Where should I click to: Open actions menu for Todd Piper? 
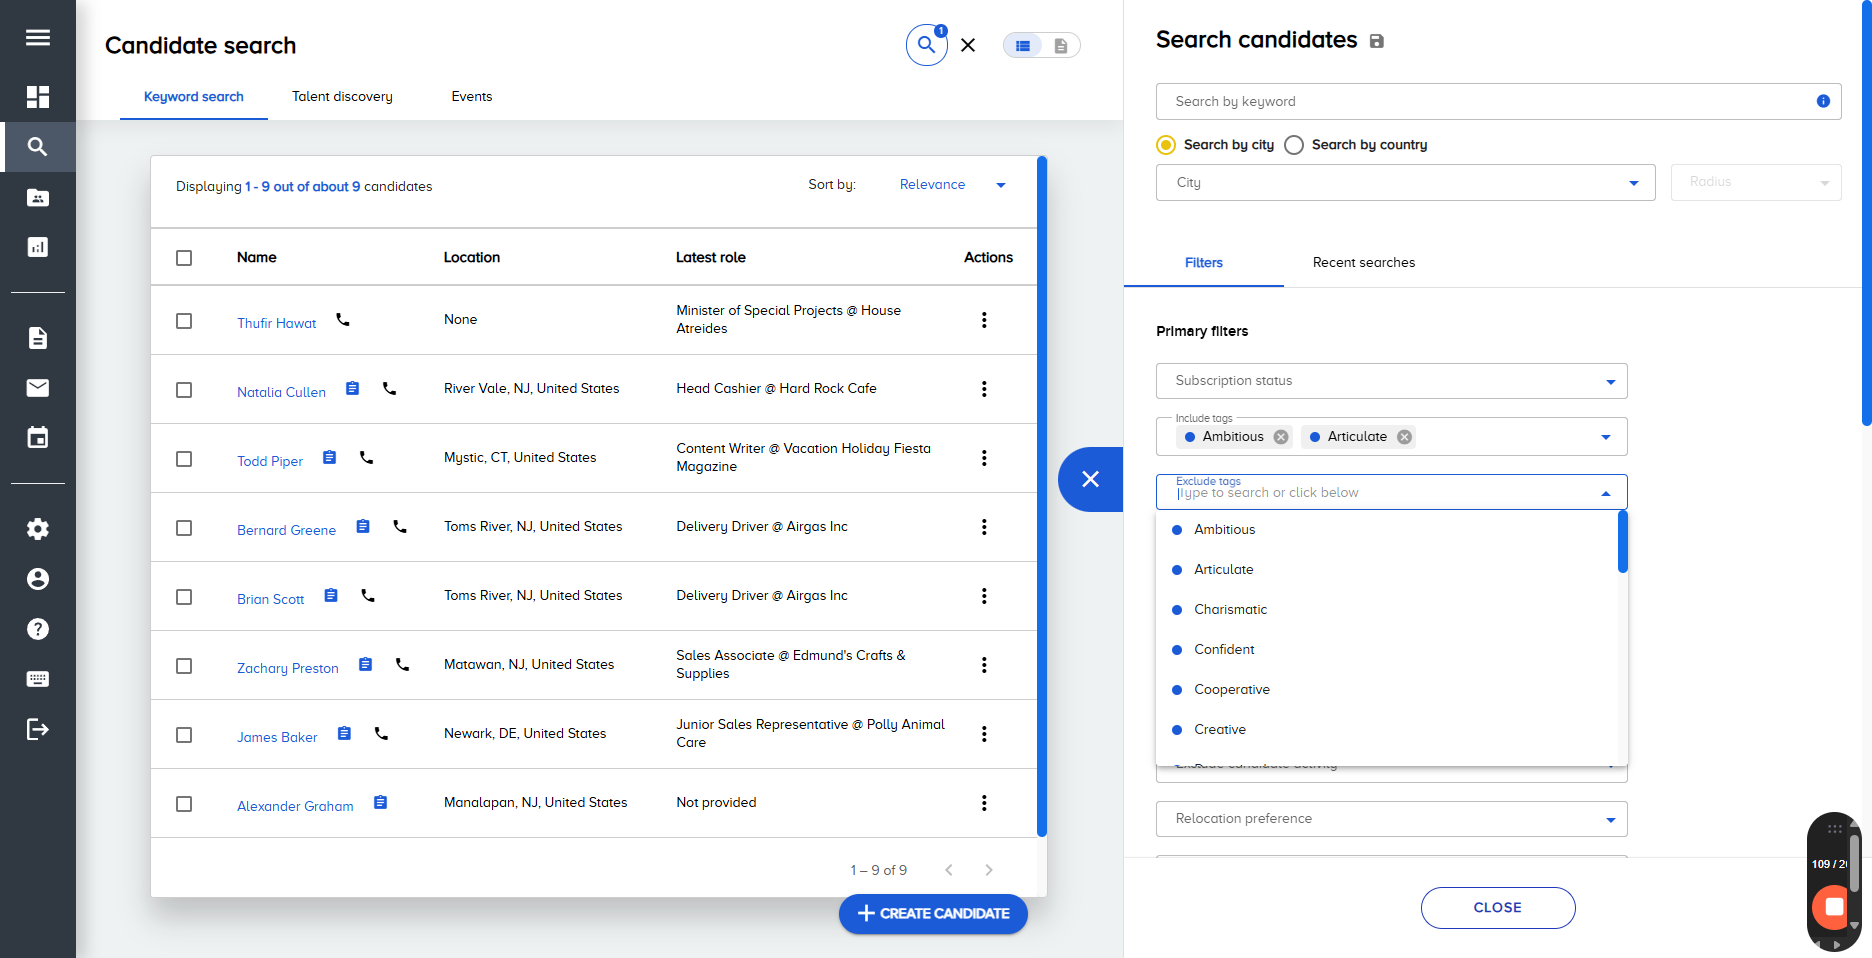tap(984, 458)
